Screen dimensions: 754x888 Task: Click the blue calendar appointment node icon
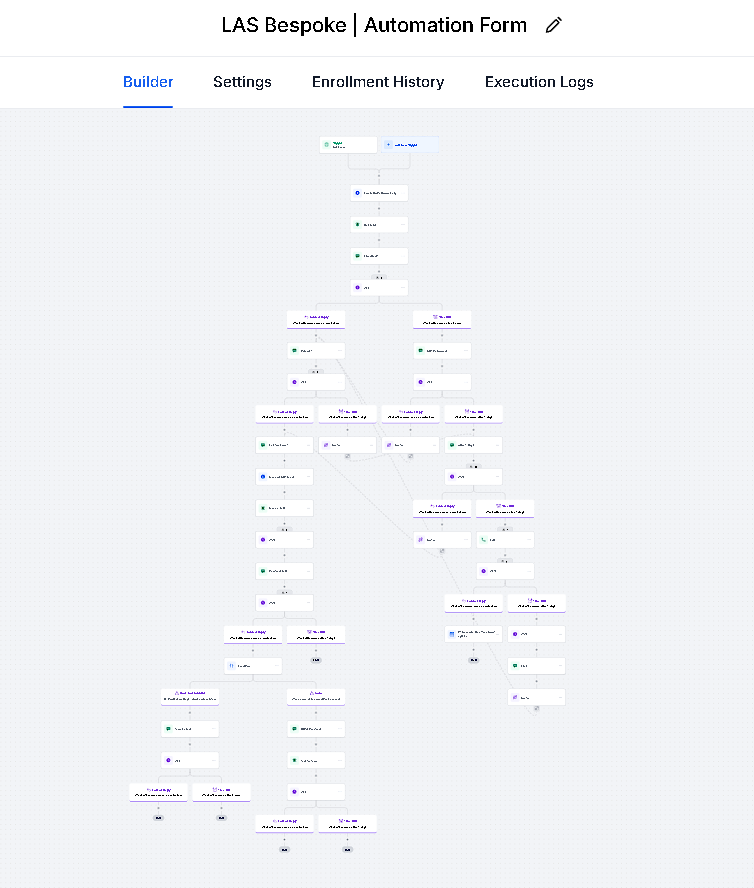[451, 634]
